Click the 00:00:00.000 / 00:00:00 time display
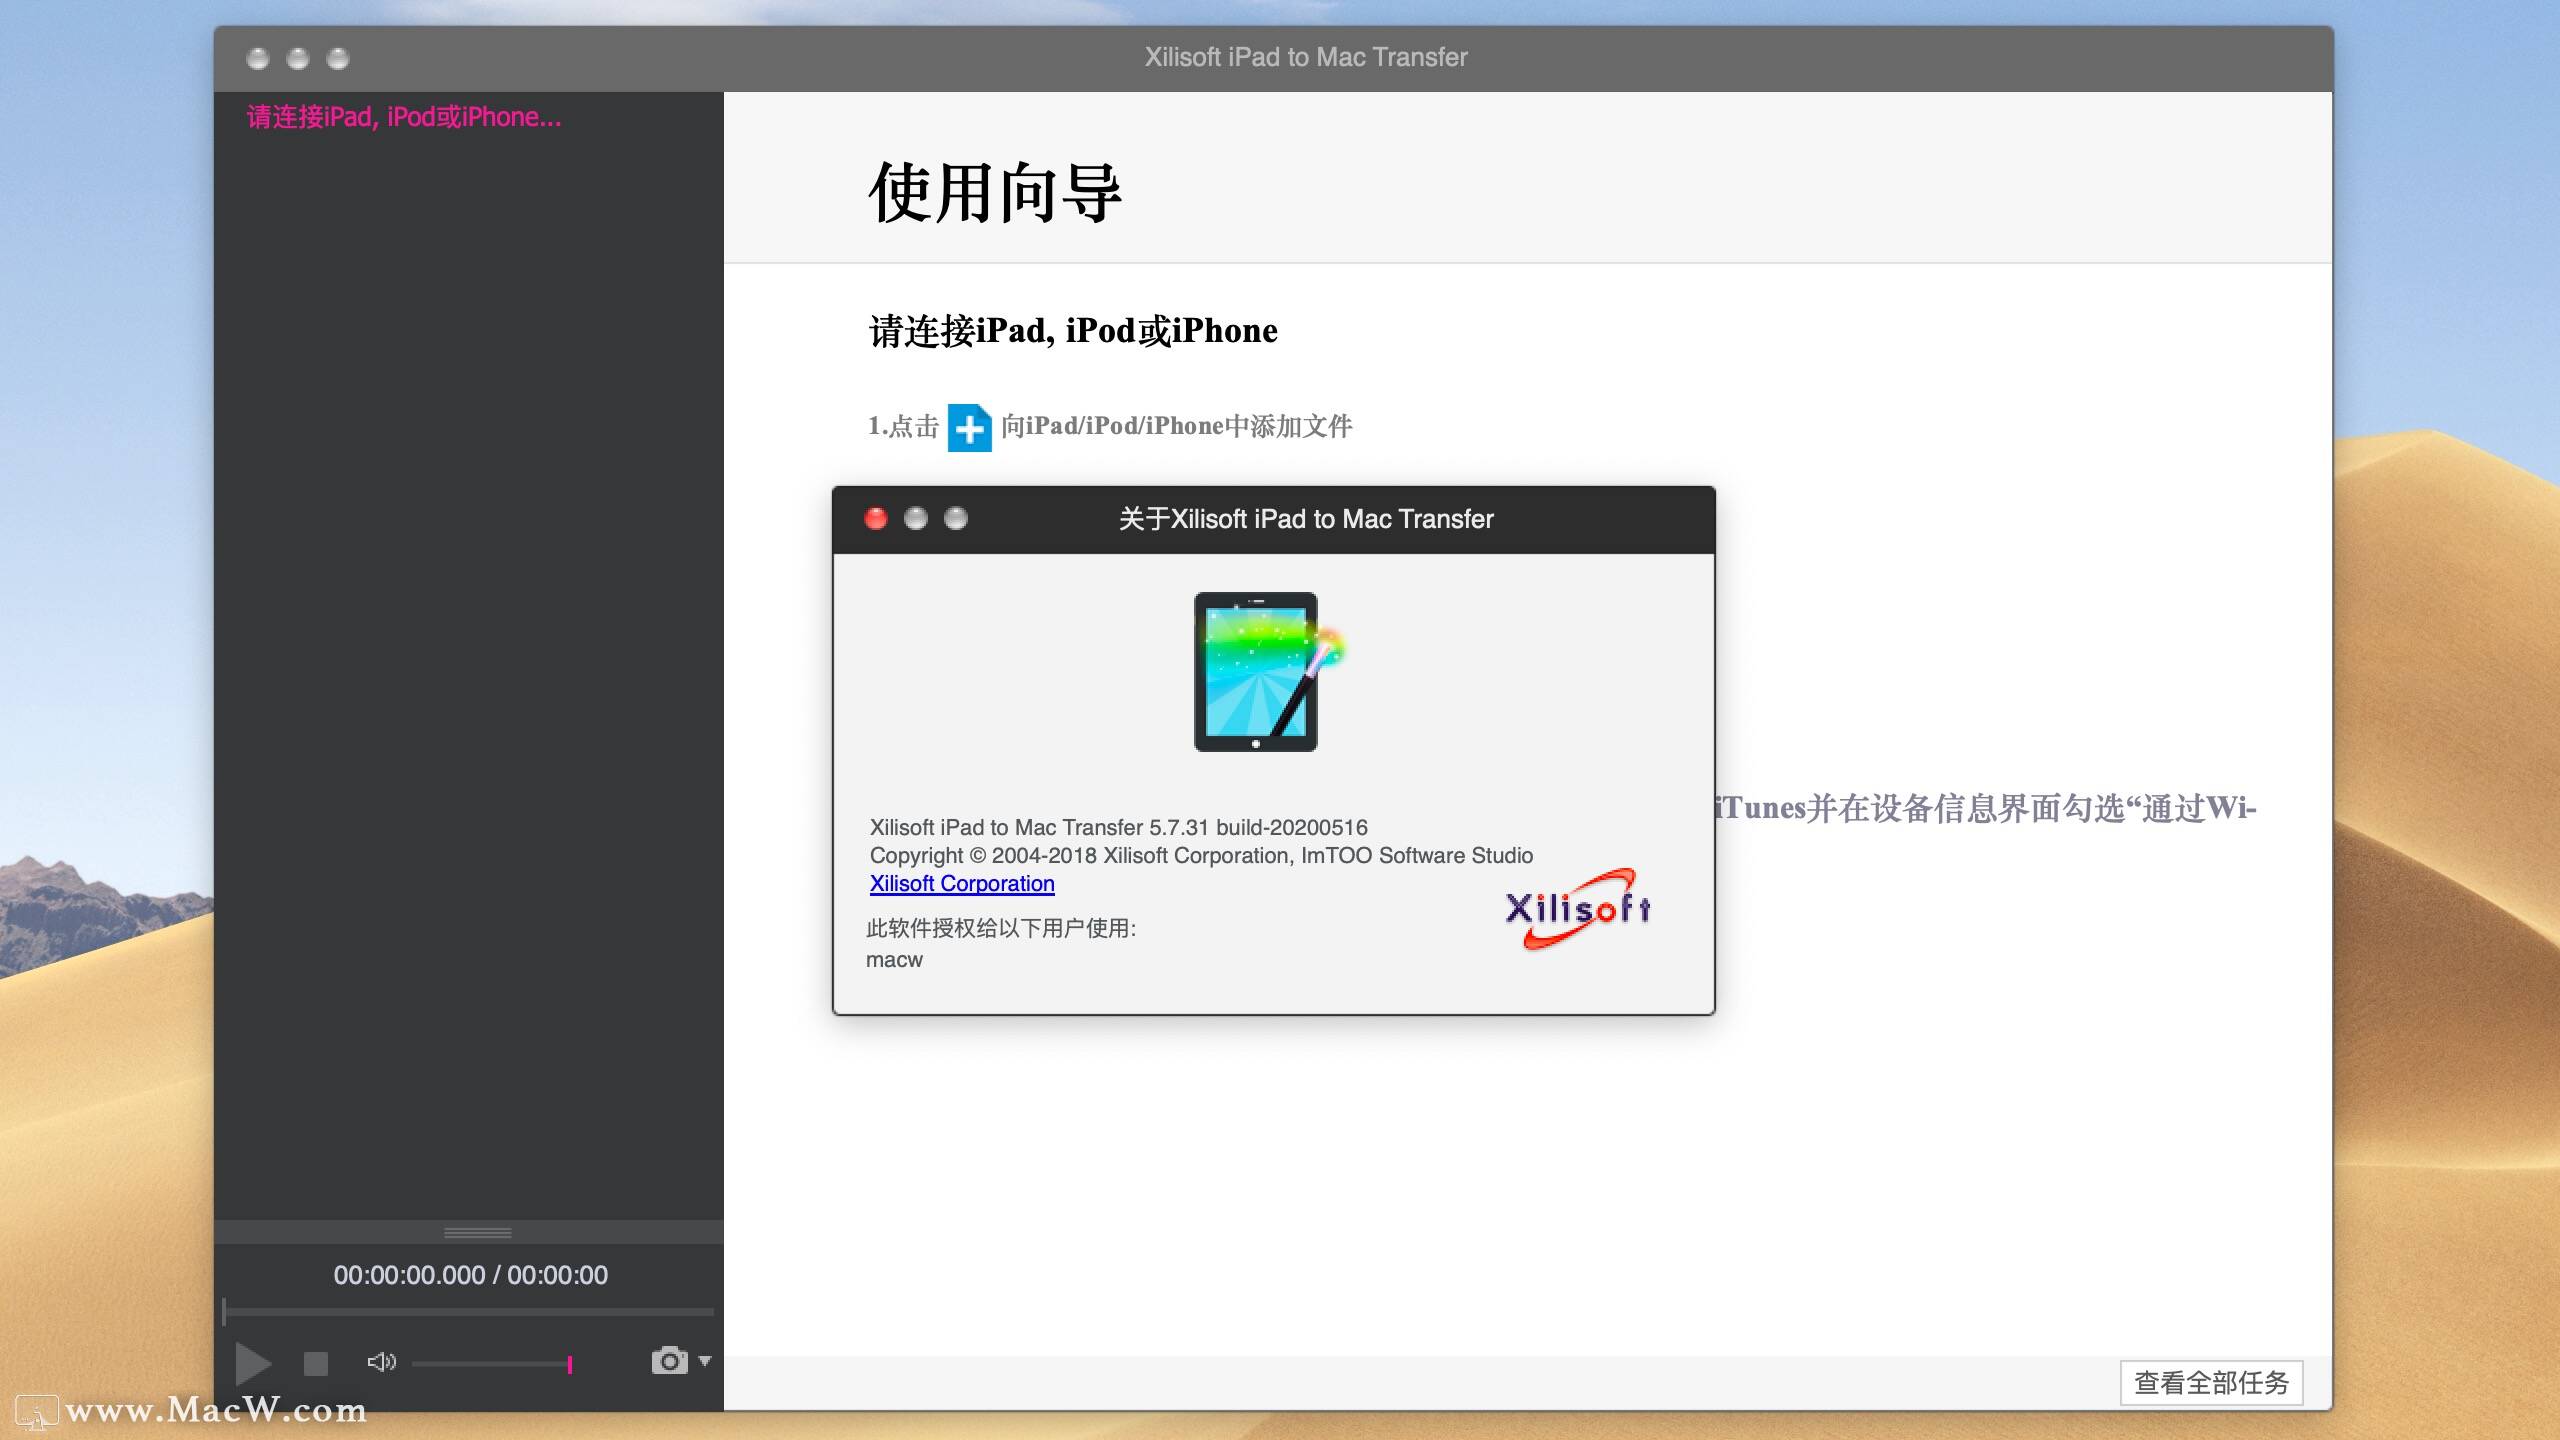Viewport: 2560px width, 1440px height. point(470,1275)
